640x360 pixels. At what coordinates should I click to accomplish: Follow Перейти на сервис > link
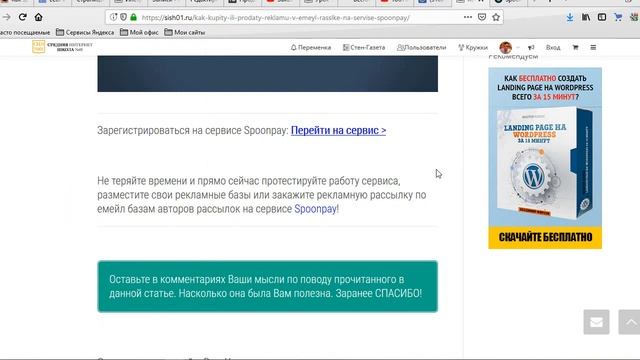(x=338, y=130)
